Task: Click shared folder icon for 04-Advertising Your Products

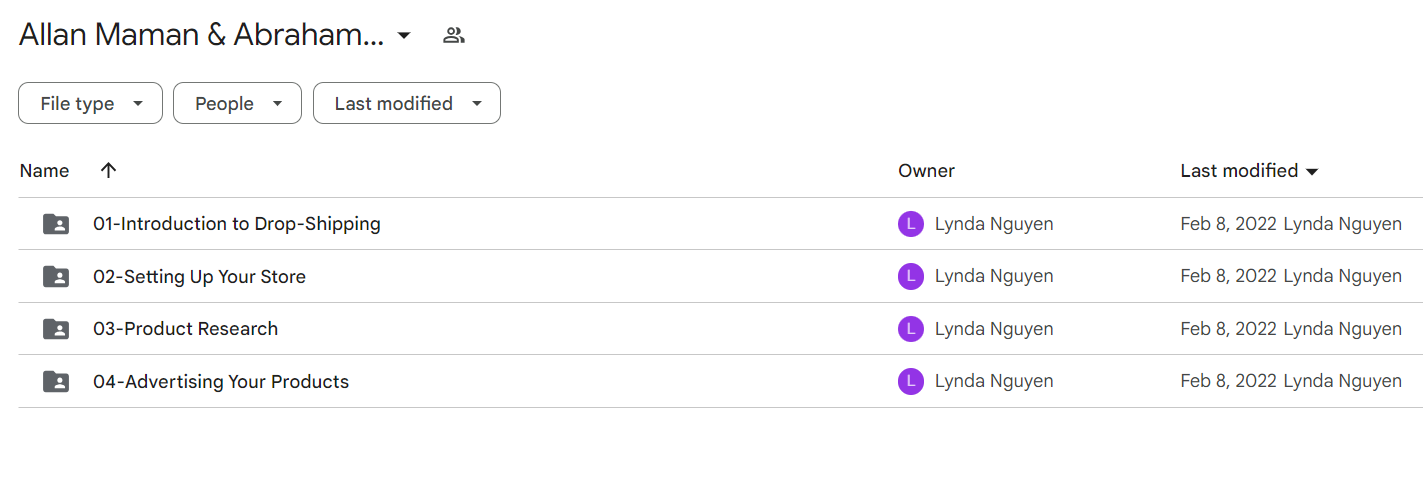Action: click(x=56, y=381)
